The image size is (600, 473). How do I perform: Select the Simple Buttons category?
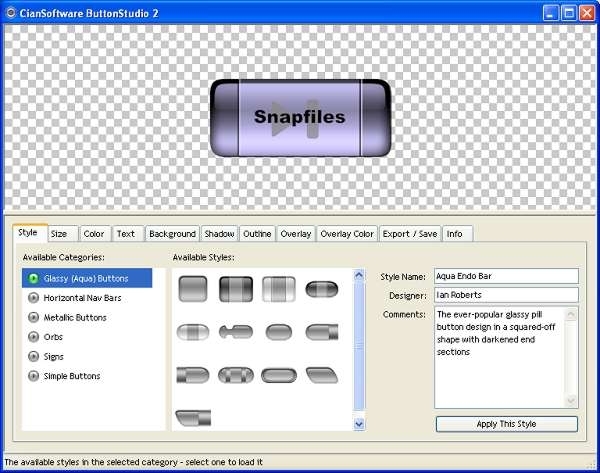click(87, 376)
